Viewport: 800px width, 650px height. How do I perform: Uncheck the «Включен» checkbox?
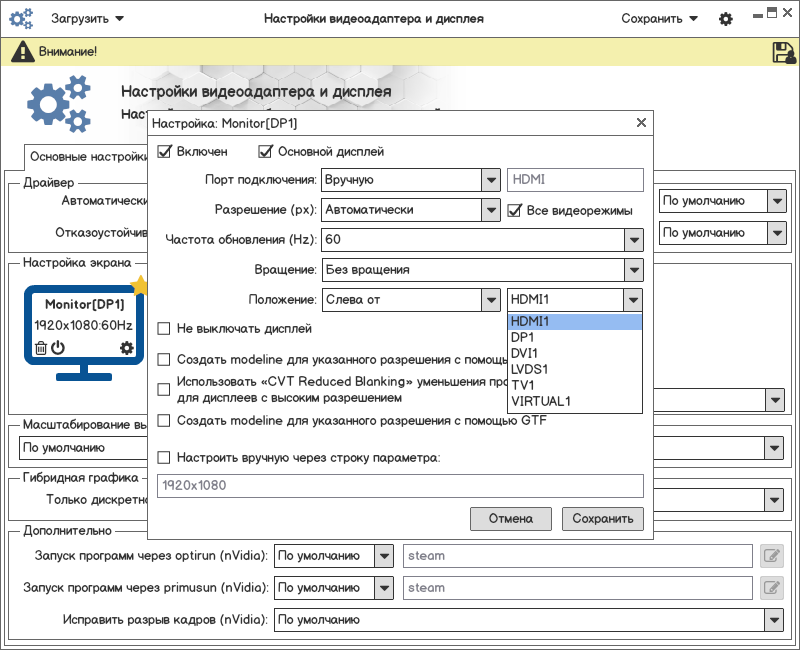coord(165,152)
